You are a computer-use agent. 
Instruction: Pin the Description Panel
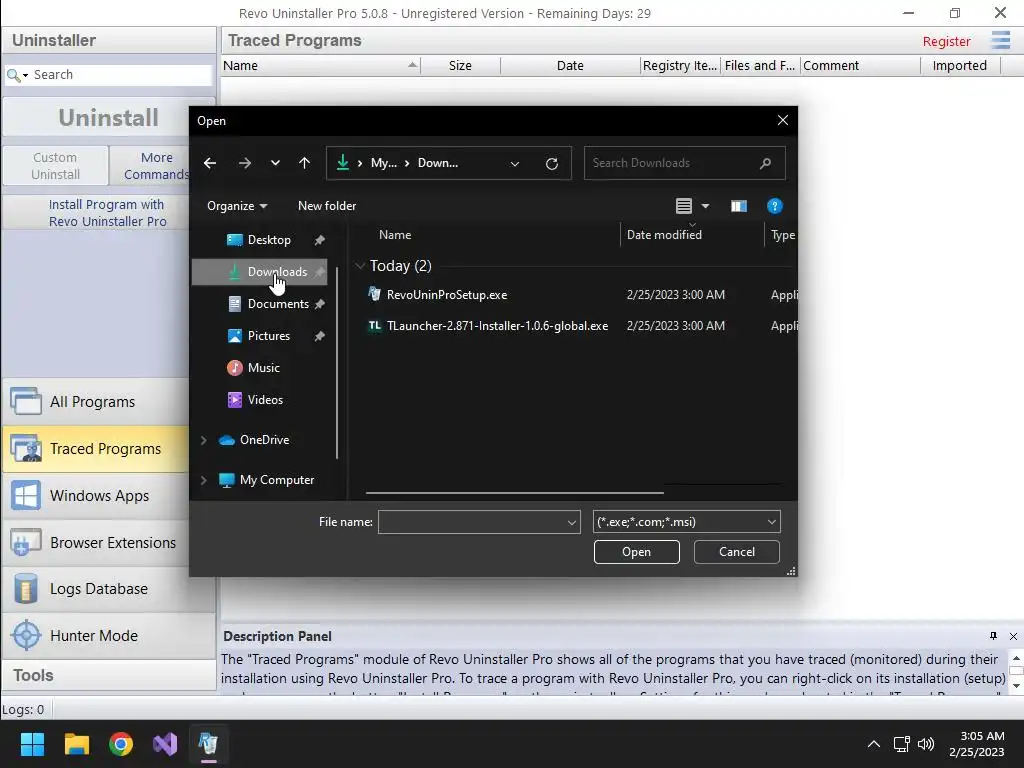(x=993, y=636)
